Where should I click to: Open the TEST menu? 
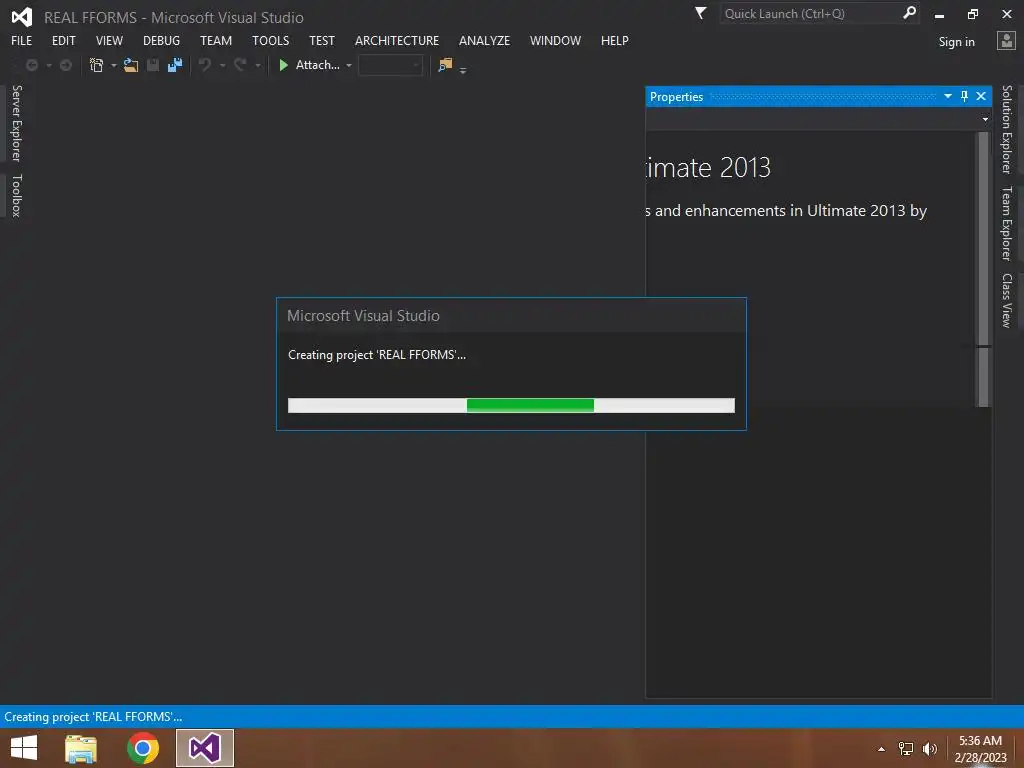point(321,40)
